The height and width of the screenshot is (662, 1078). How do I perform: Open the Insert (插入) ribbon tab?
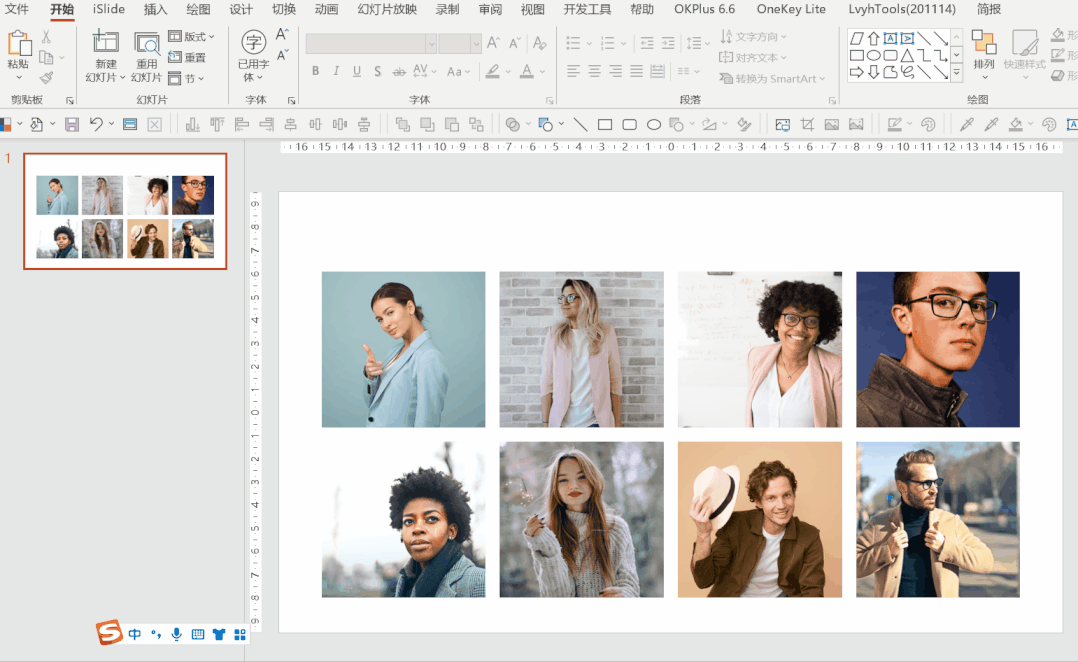click(x=155, y=9)
